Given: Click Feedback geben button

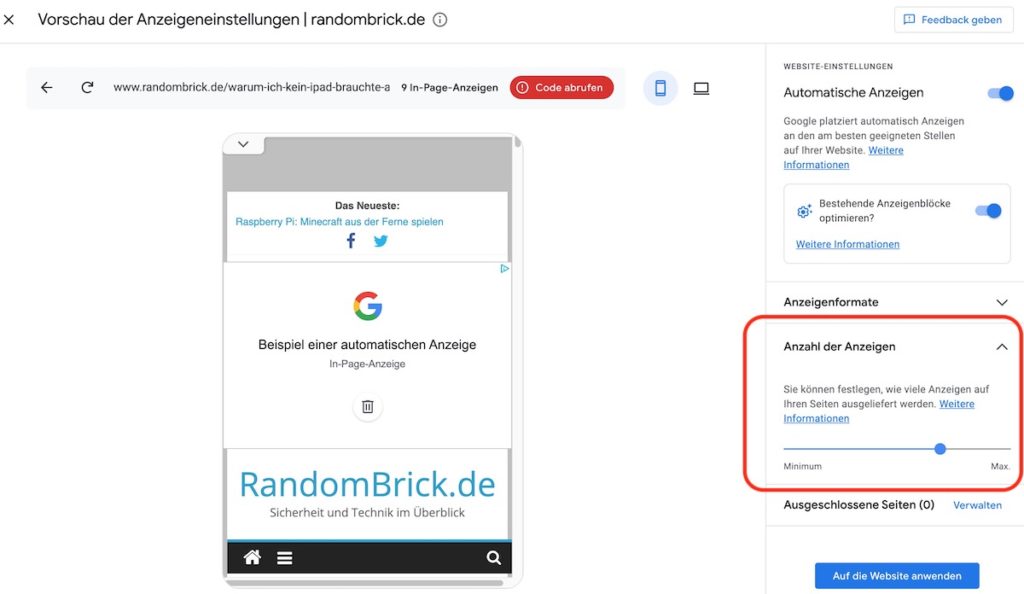Looking at the screenshot, I should click(x=953, y=20).
